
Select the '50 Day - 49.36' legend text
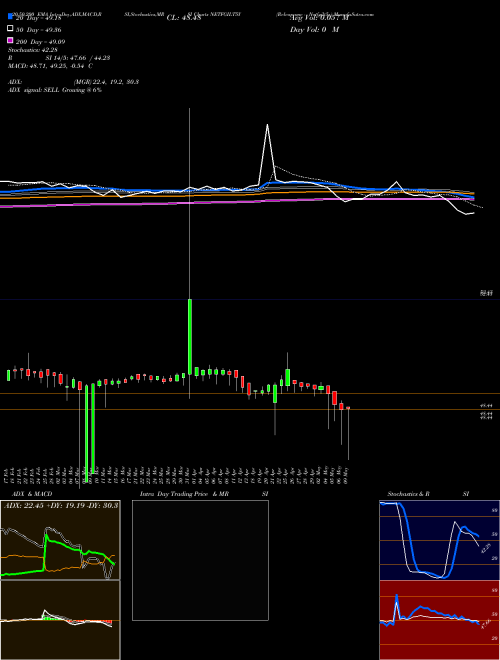[39, 29]
